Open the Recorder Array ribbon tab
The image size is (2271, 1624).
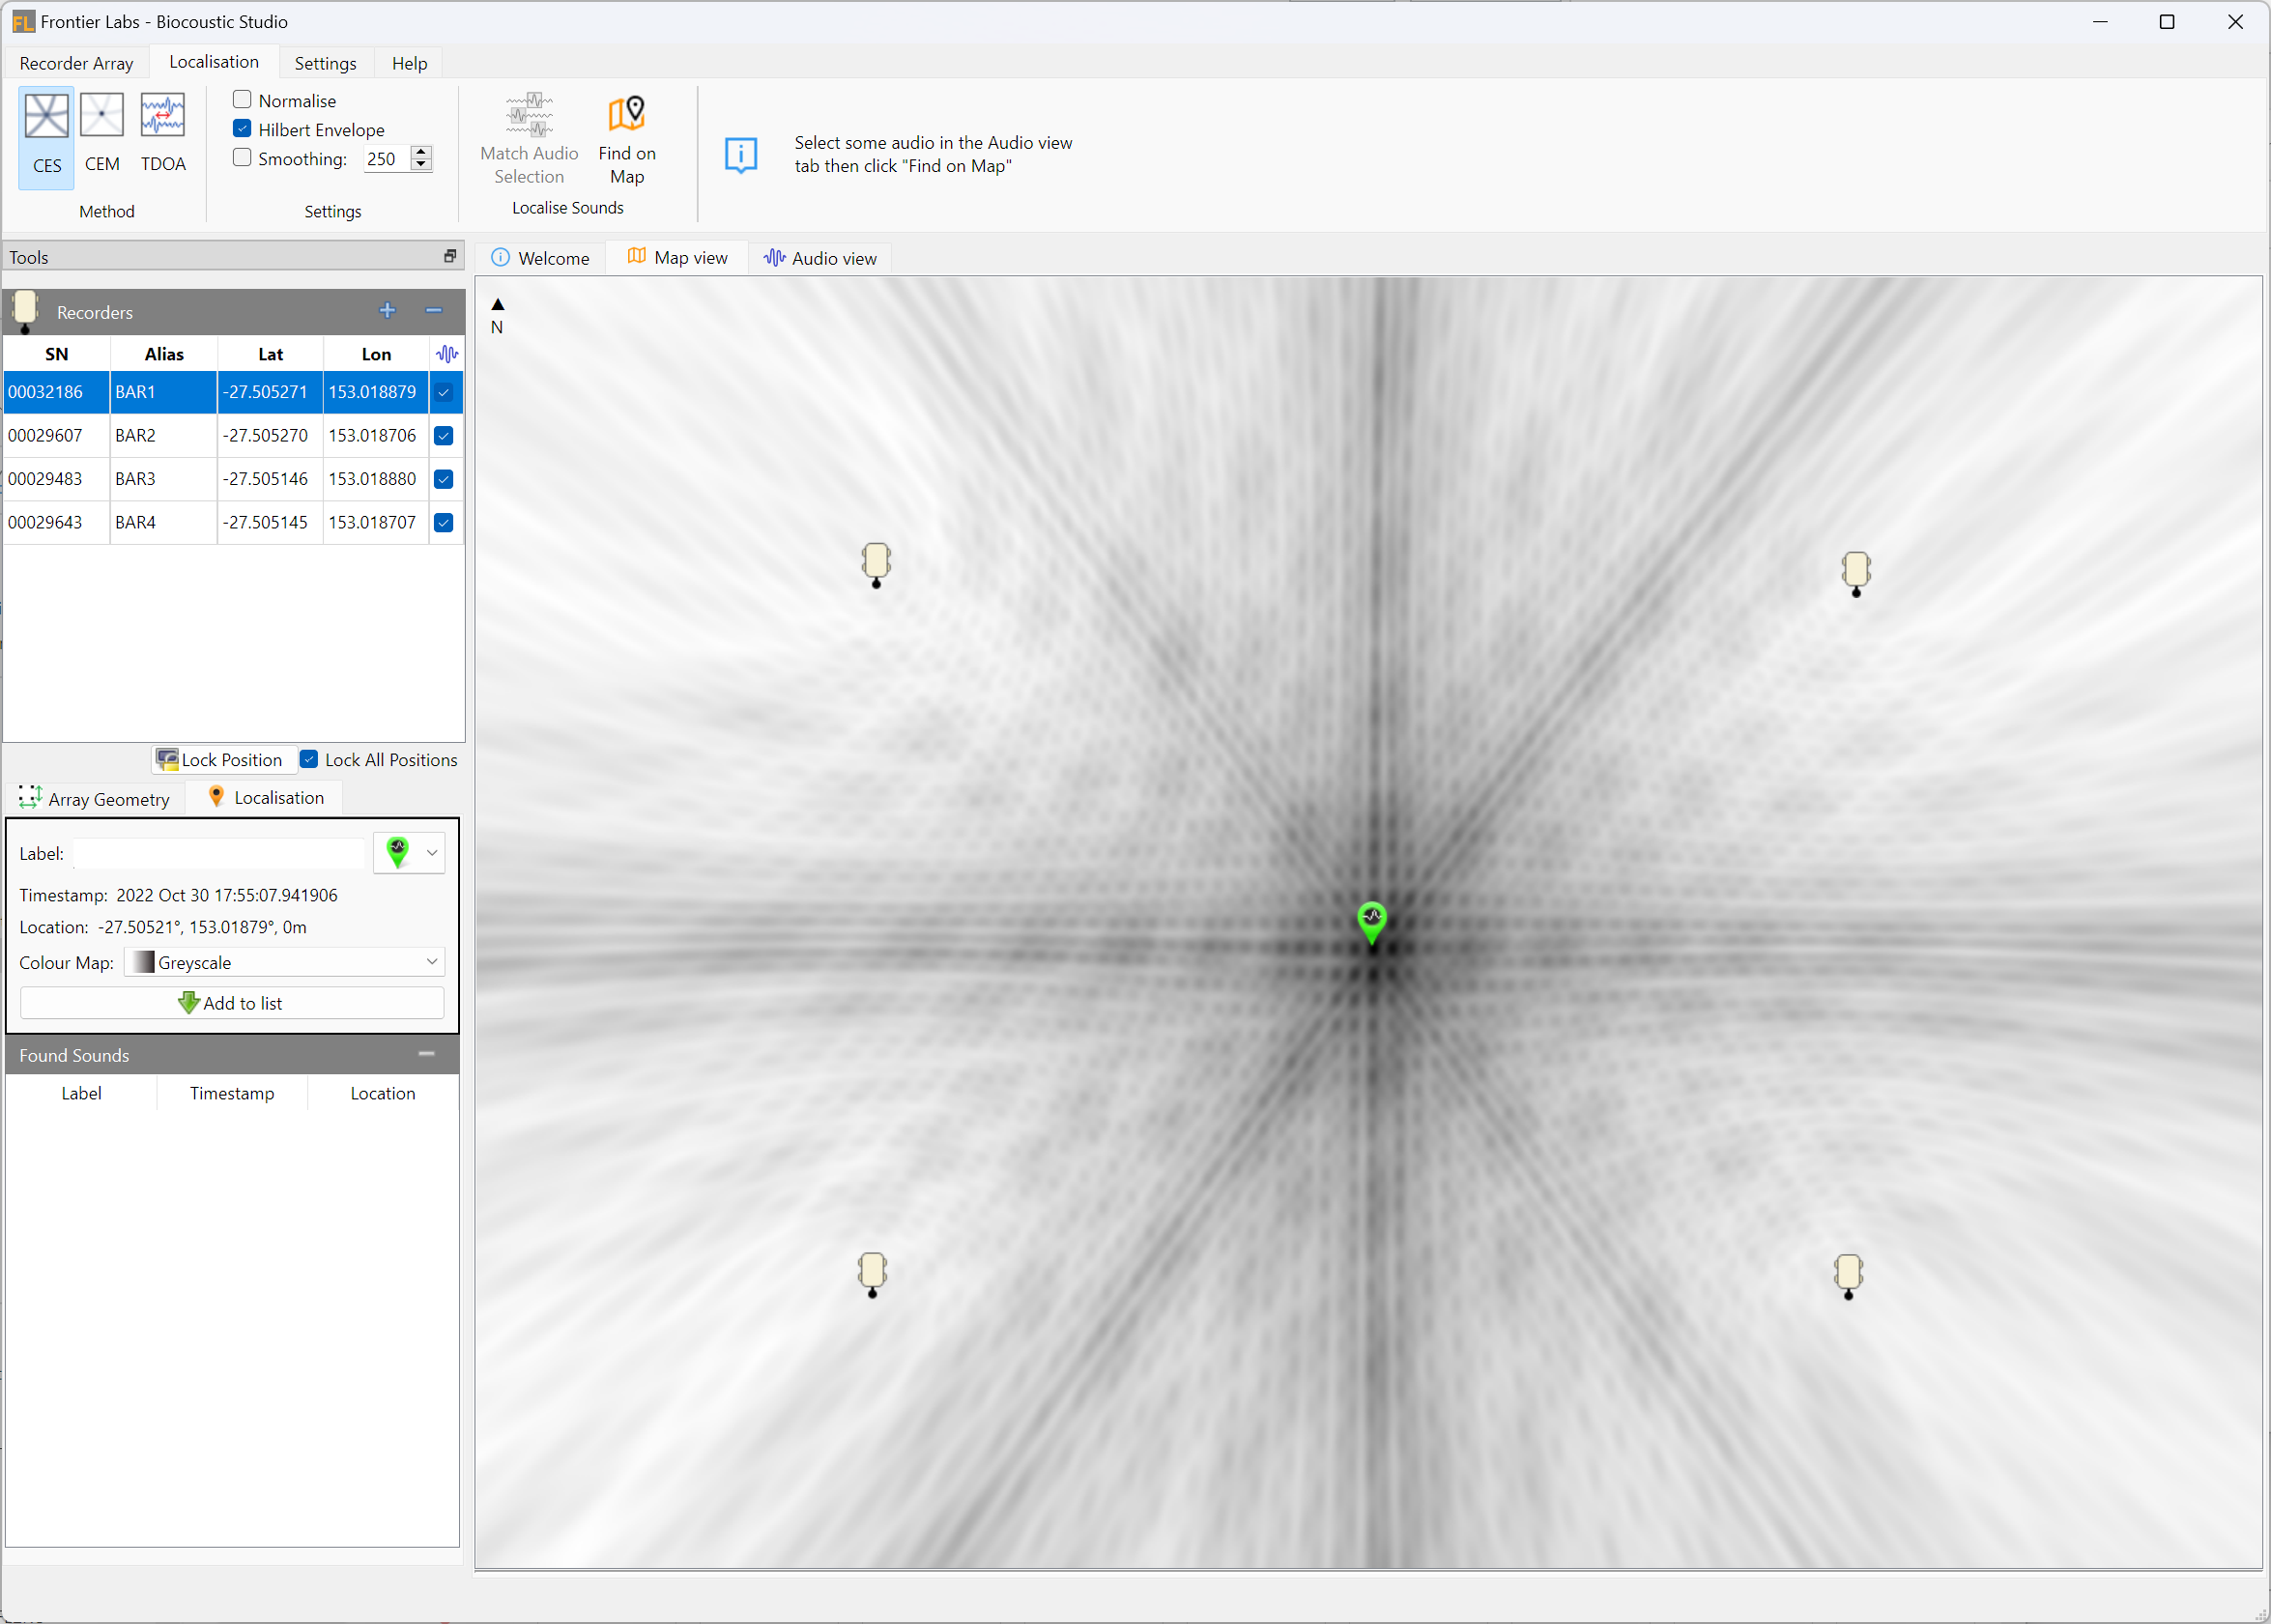click(76, 63)
